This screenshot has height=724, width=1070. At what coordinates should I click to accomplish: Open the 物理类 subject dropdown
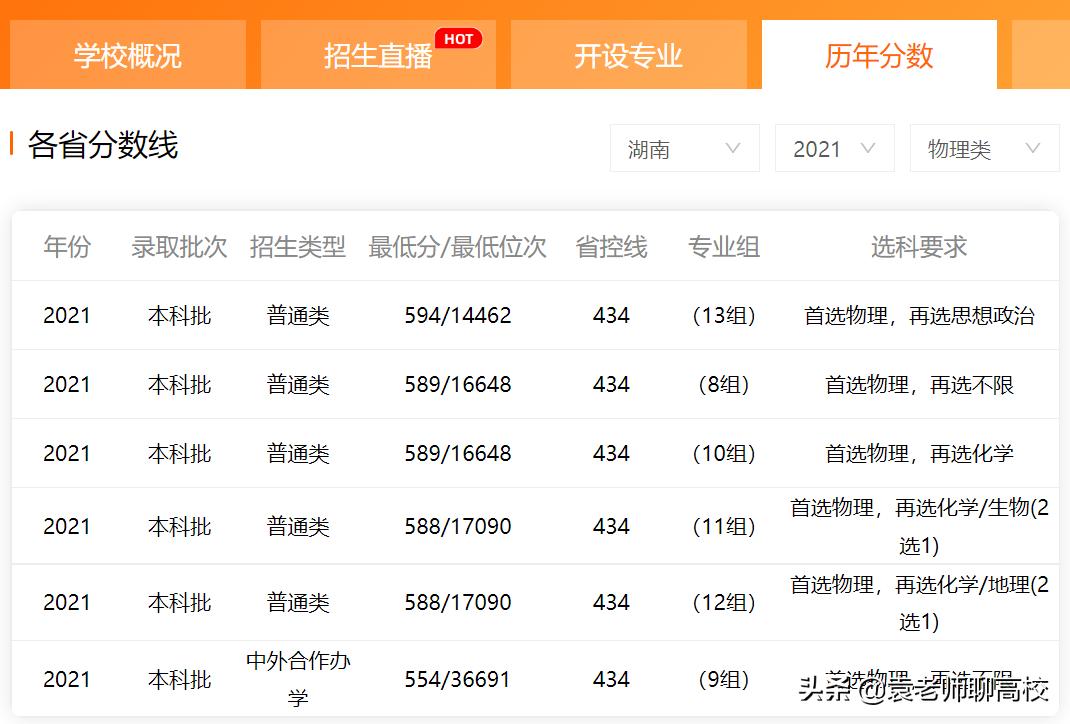[x=983, y=148]
